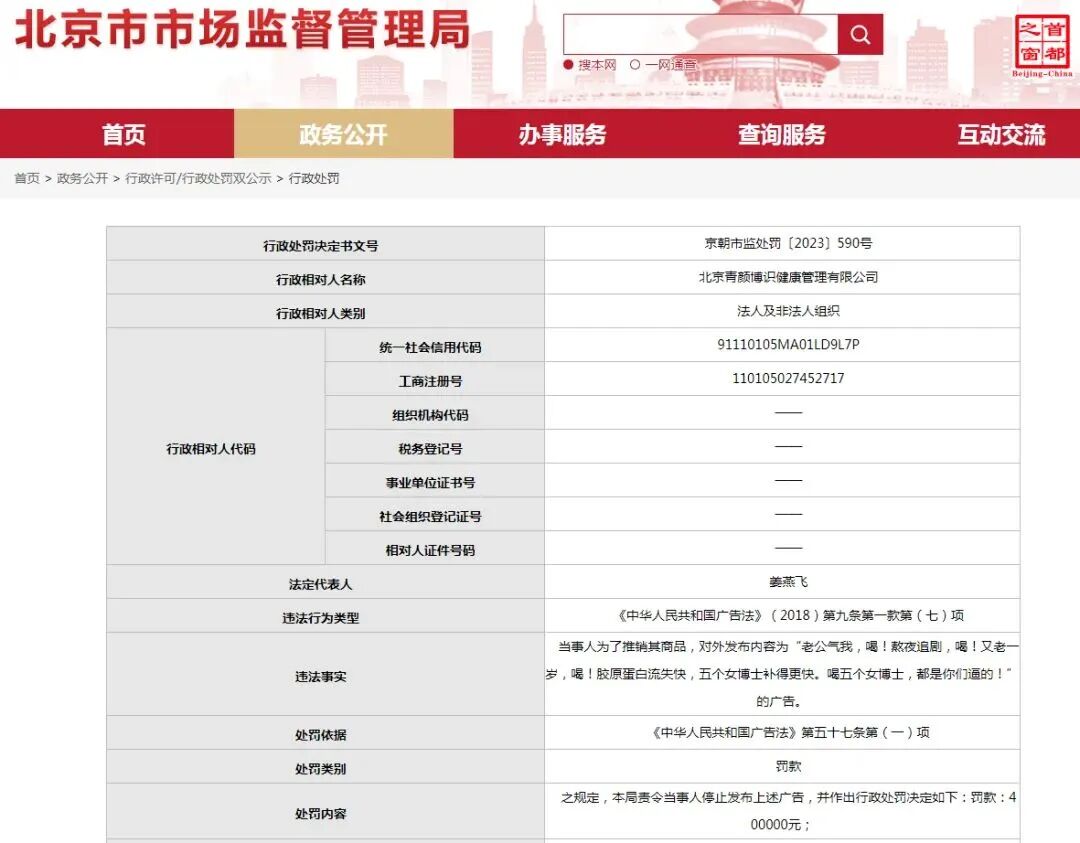Select registration number 110105027452717
1080x843 pixels.
coord(789,378)
